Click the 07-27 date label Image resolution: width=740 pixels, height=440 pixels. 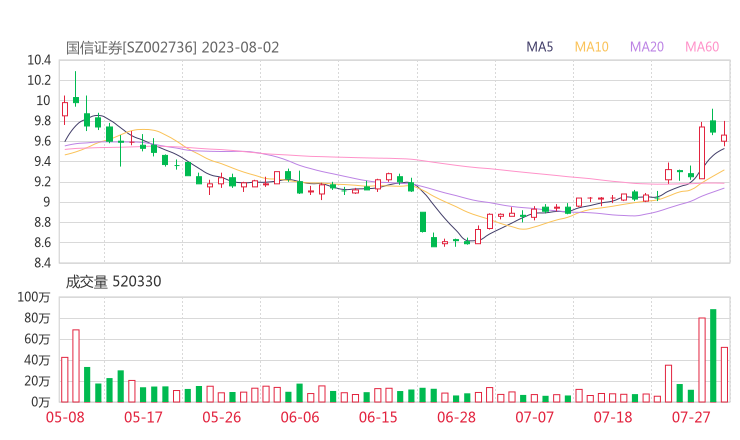[691, 417]
